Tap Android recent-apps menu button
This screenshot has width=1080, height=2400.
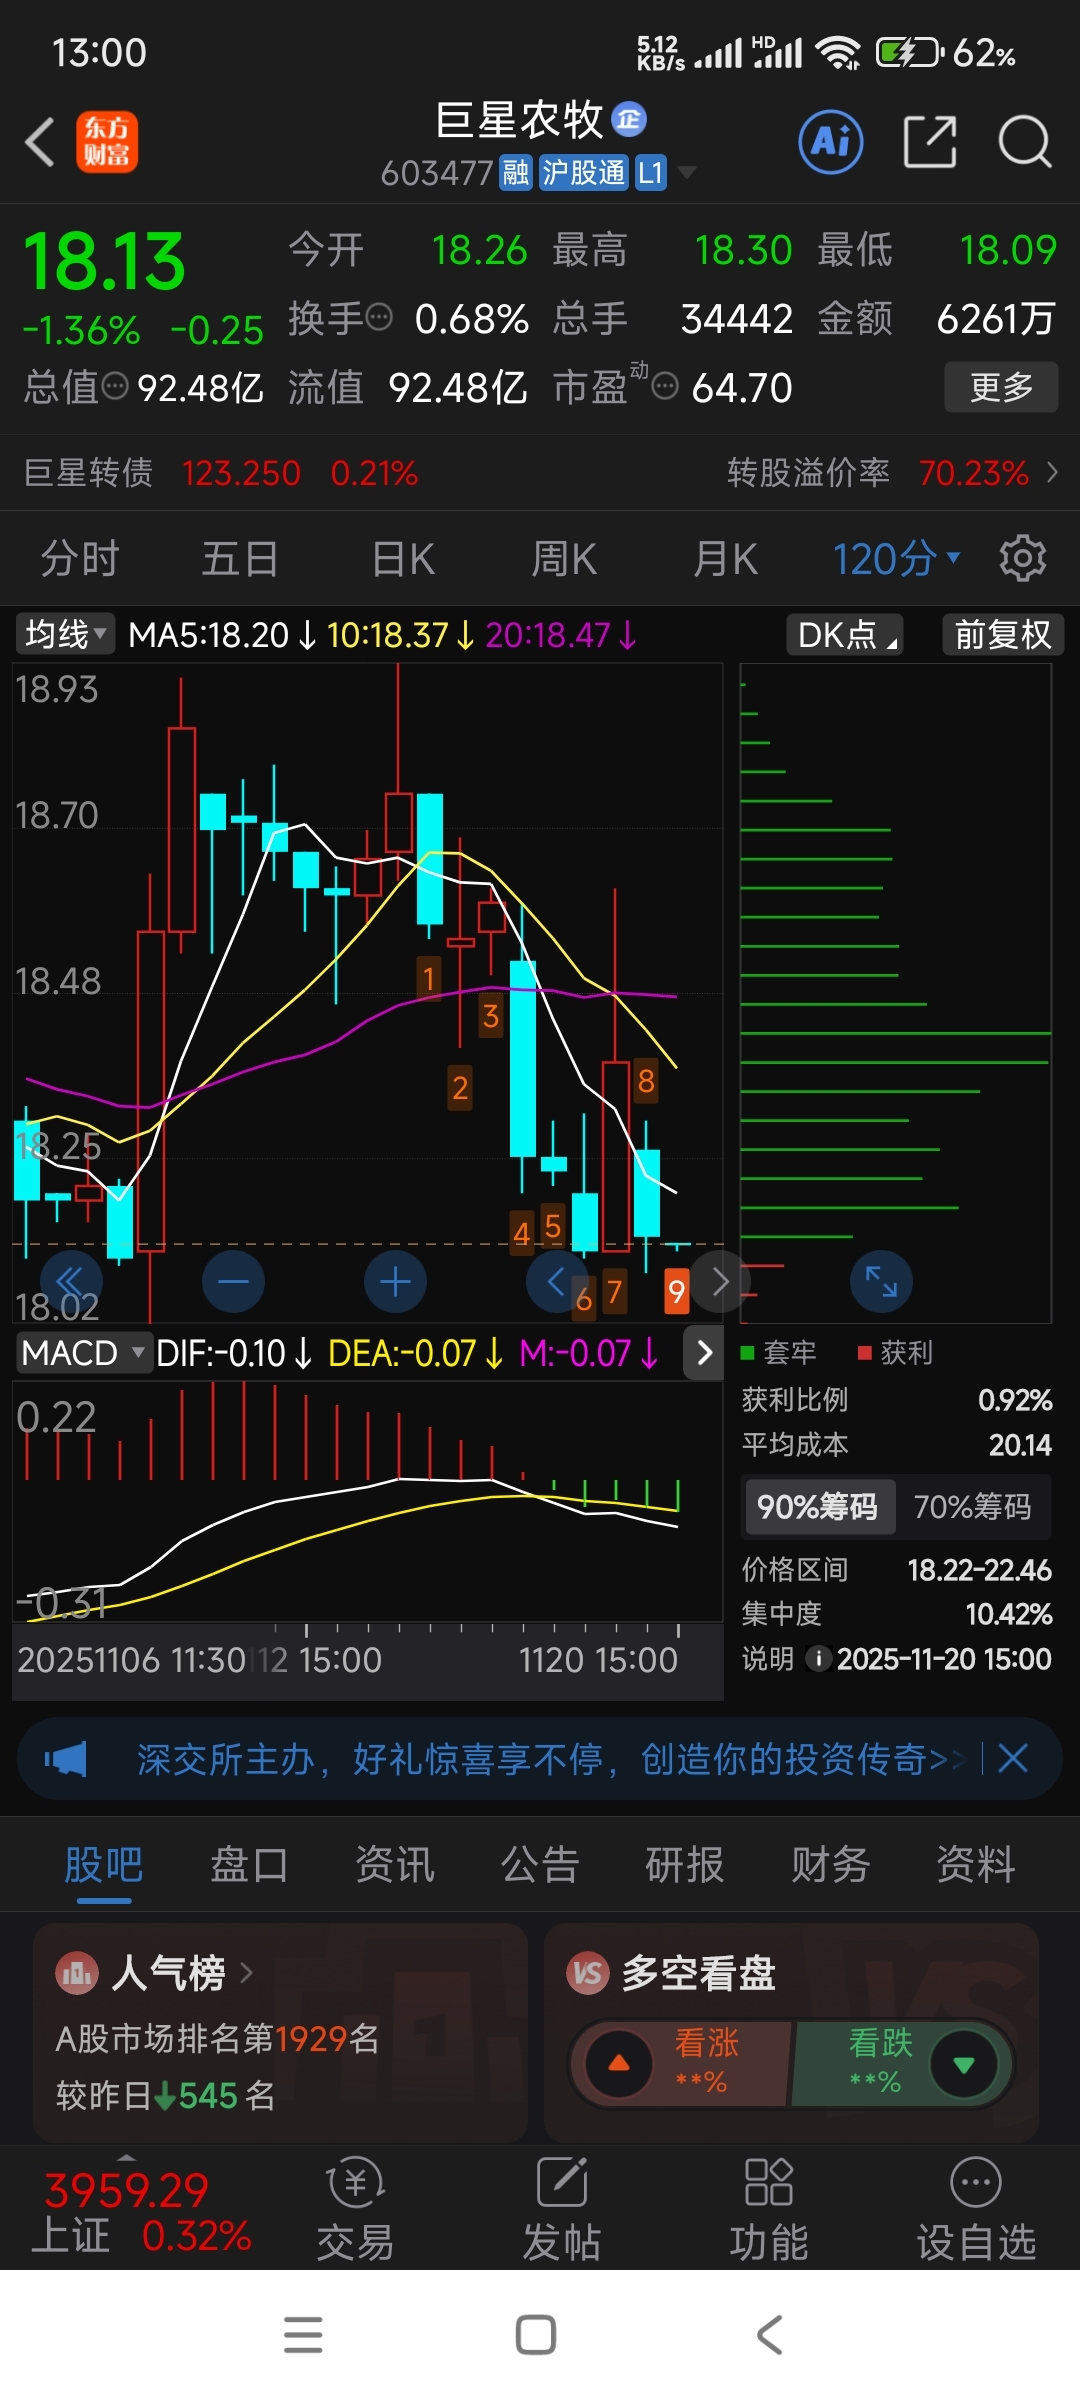(x=303, y=2335)
